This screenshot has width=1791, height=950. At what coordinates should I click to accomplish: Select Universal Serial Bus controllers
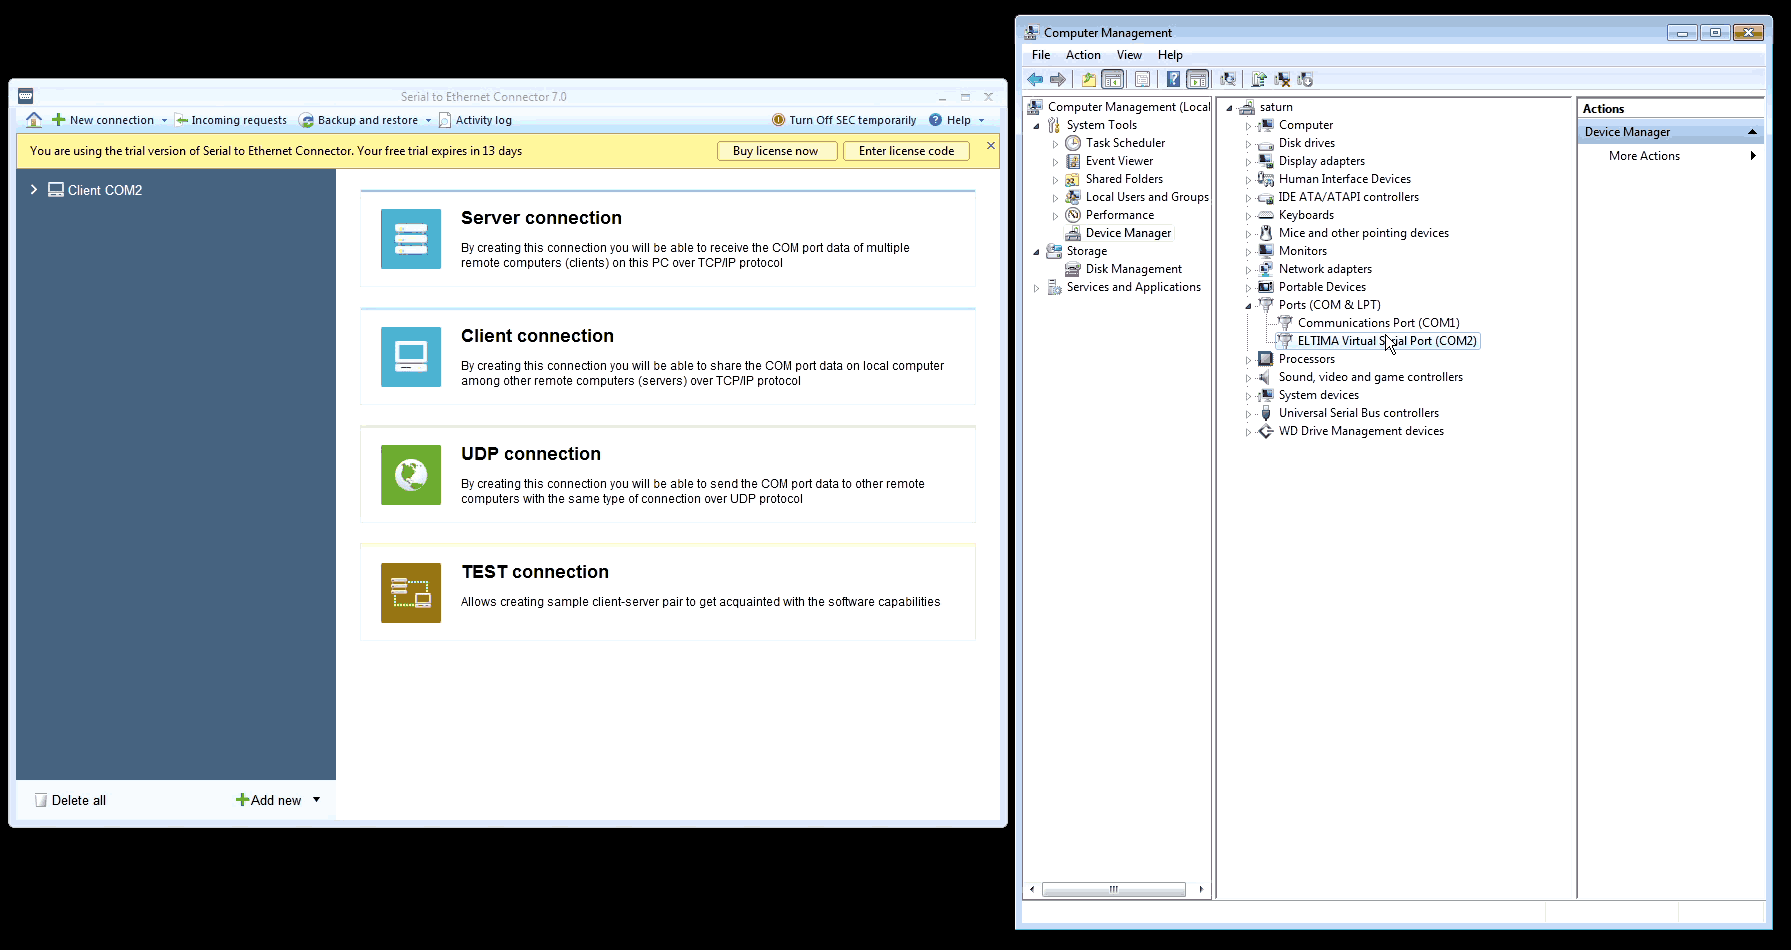(x=1358, y=413)
